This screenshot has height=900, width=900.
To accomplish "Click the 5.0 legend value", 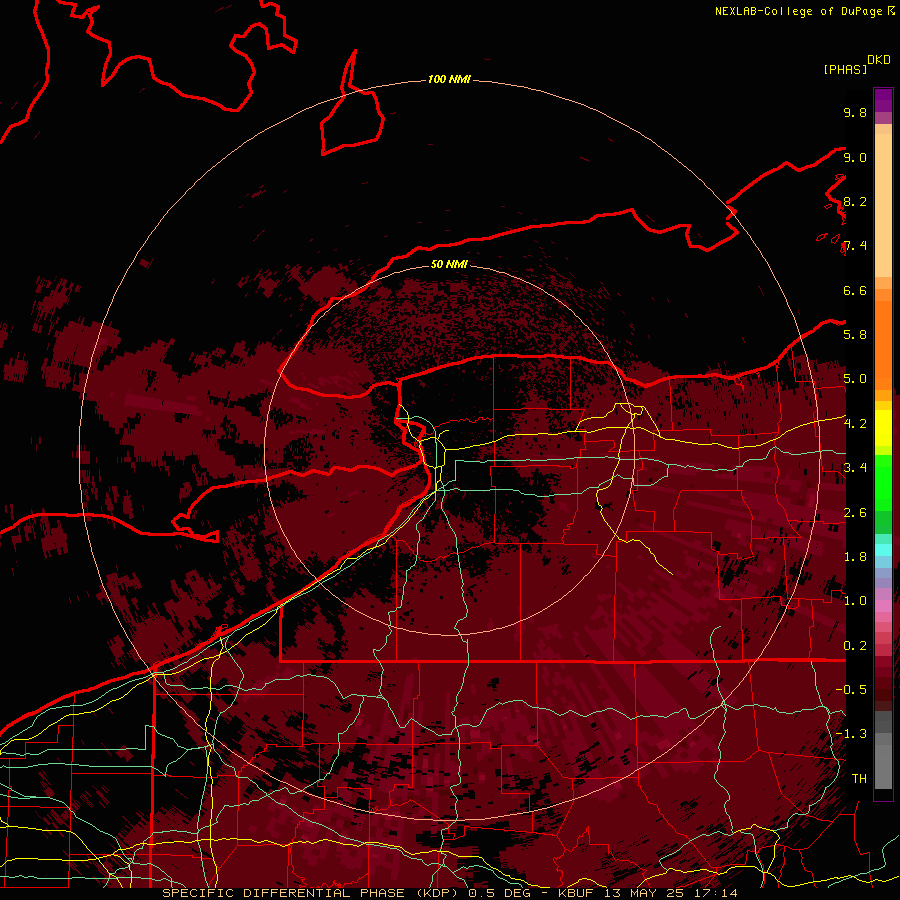I will pyautogui.click(x=855, y=379).
